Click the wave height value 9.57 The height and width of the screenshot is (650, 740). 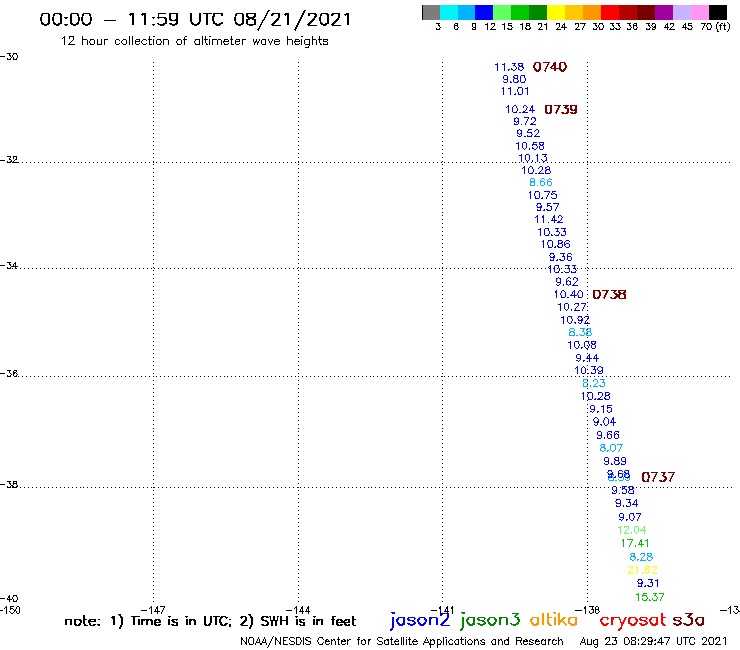[547, 207]
